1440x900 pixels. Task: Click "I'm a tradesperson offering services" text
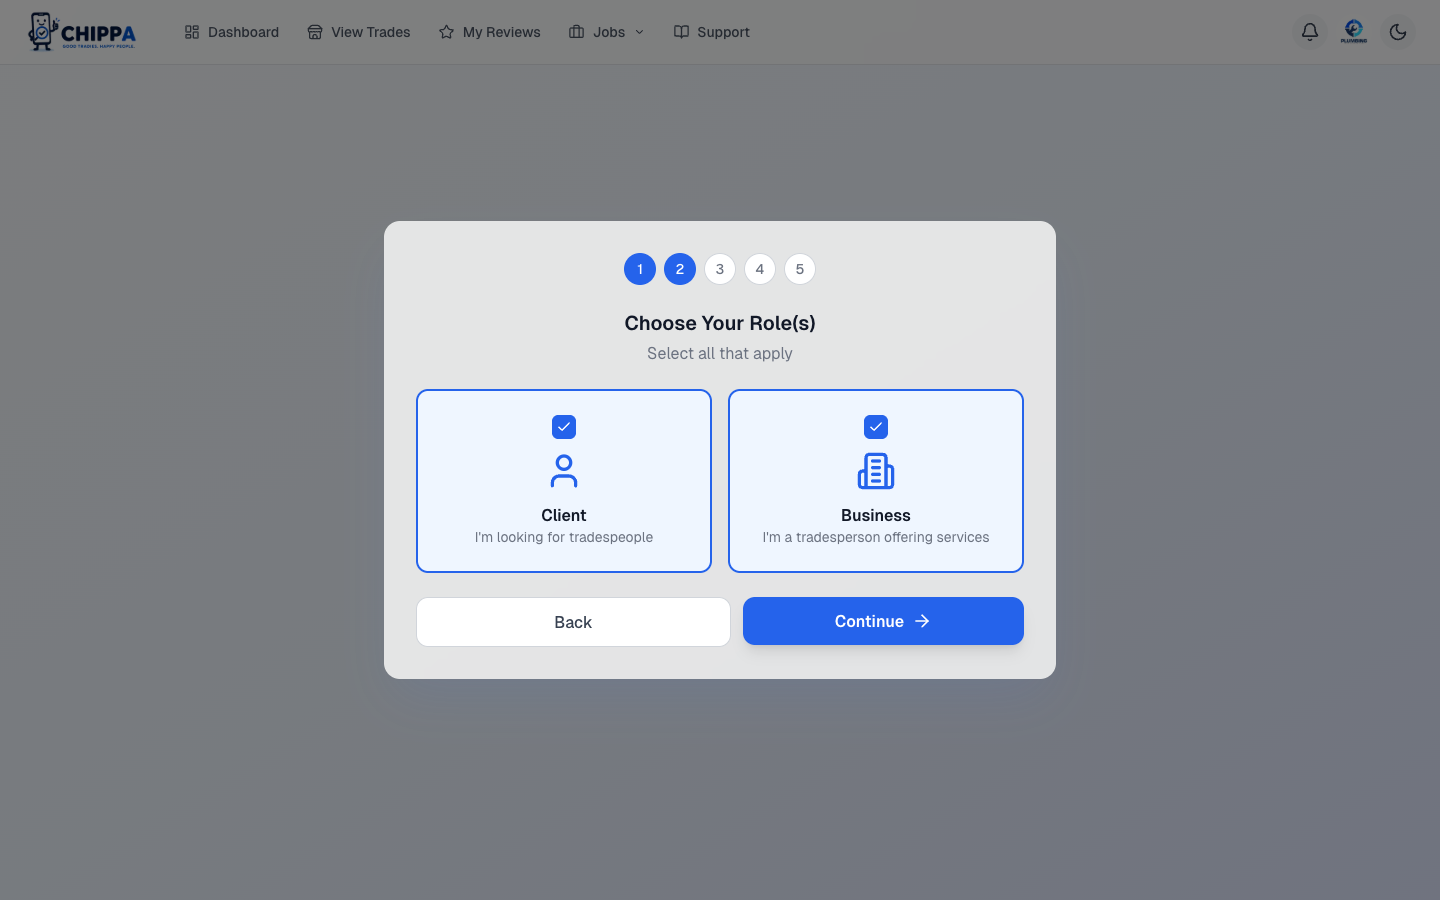(876, 537)
